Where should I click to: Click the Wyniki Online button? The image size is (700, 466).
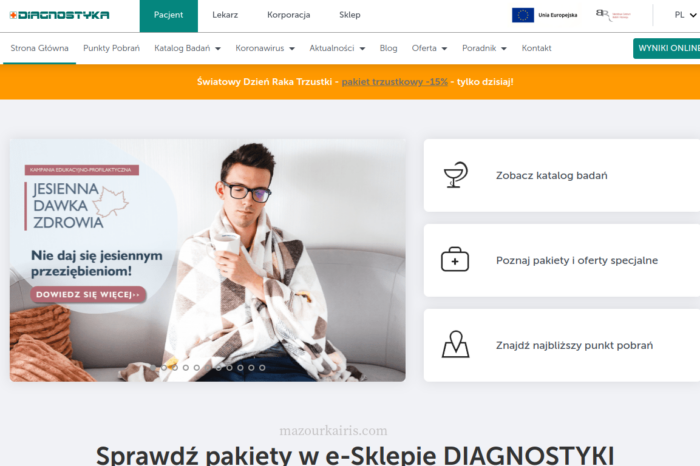[x=667, y=48]
